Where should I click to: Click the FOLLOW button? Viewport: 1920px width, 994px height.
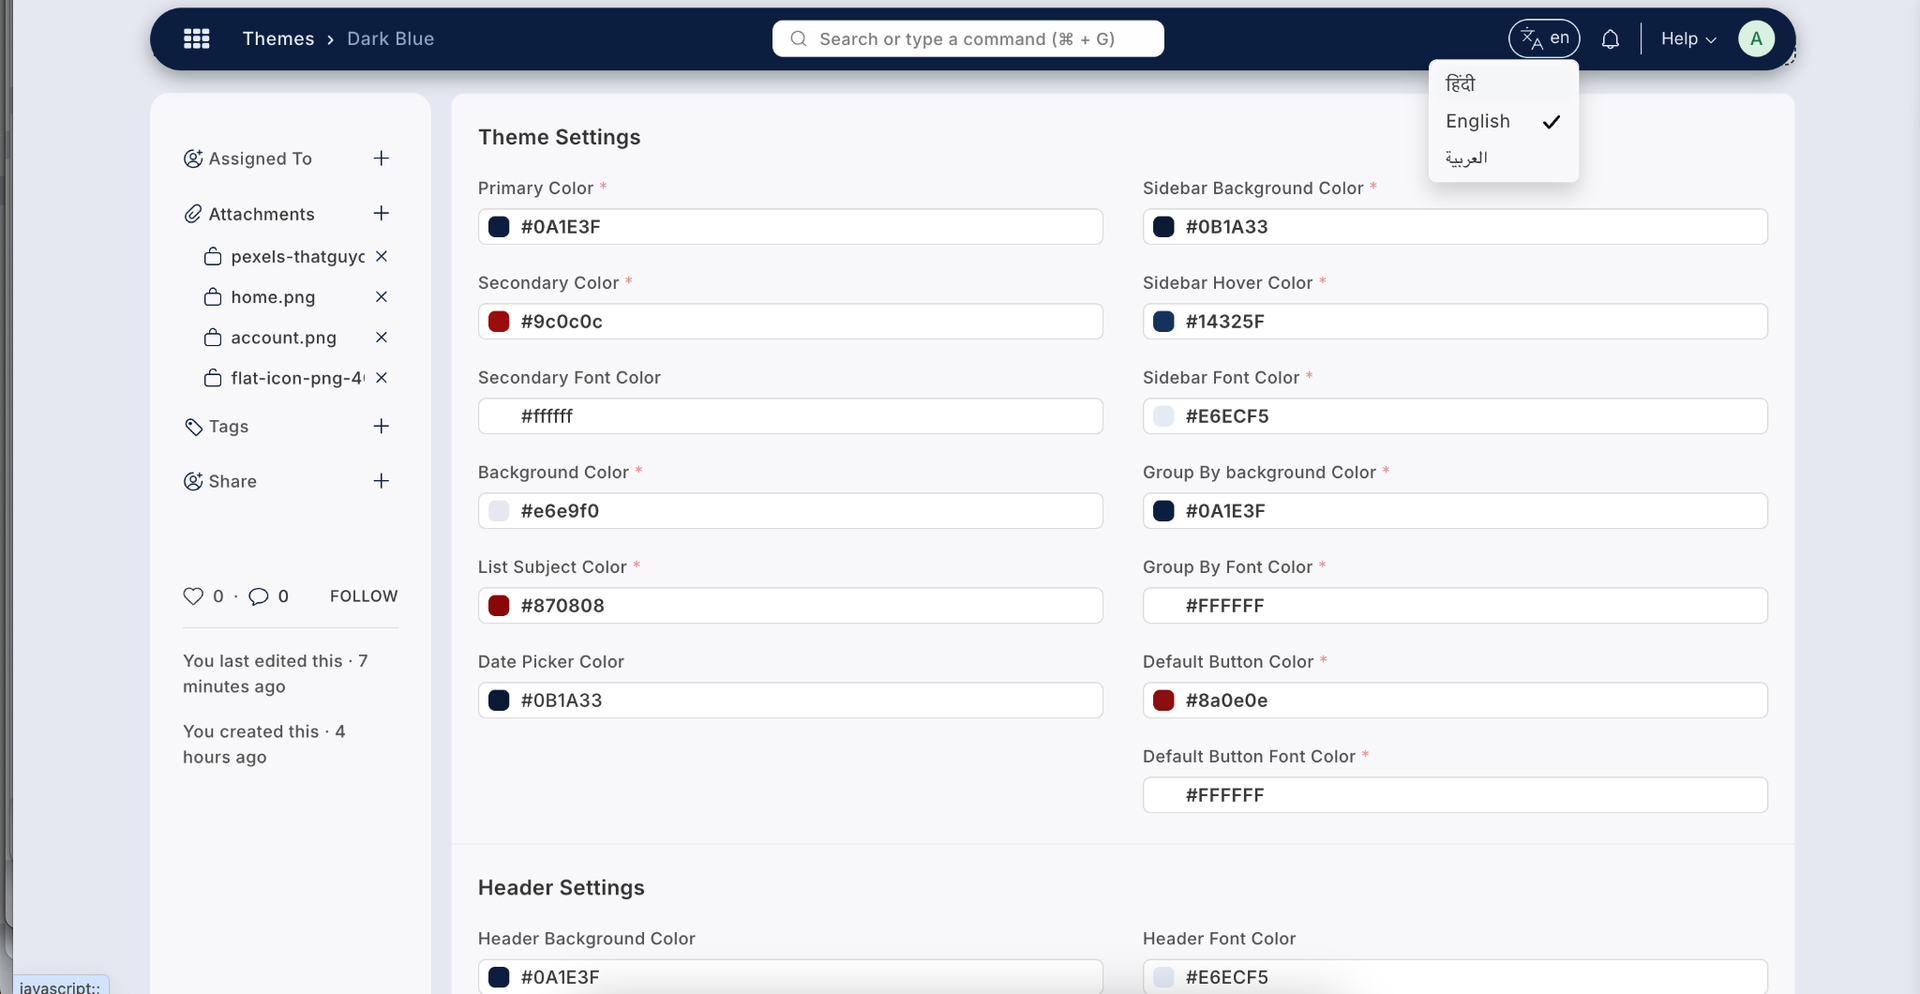364,596
